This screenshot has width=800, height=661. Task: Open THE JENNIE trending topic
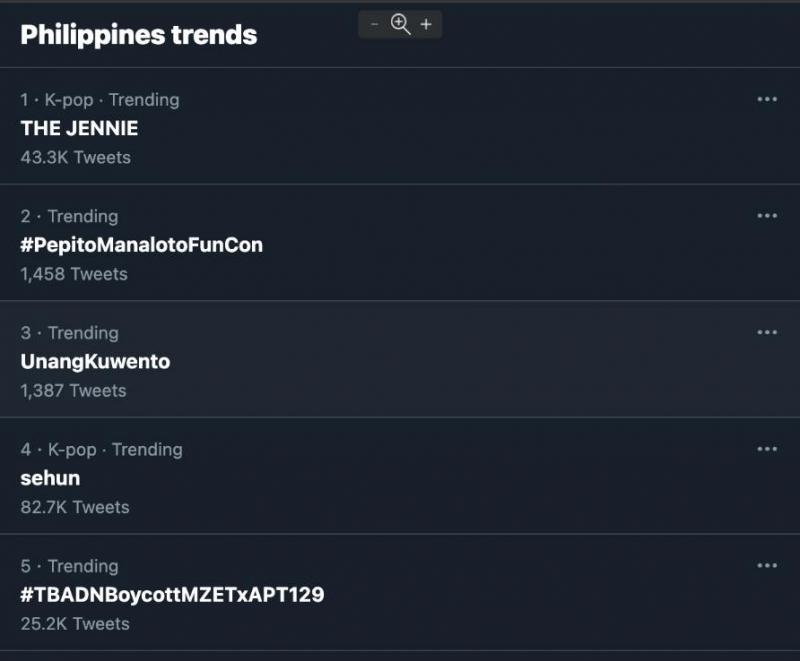click(x=79, y=128)
